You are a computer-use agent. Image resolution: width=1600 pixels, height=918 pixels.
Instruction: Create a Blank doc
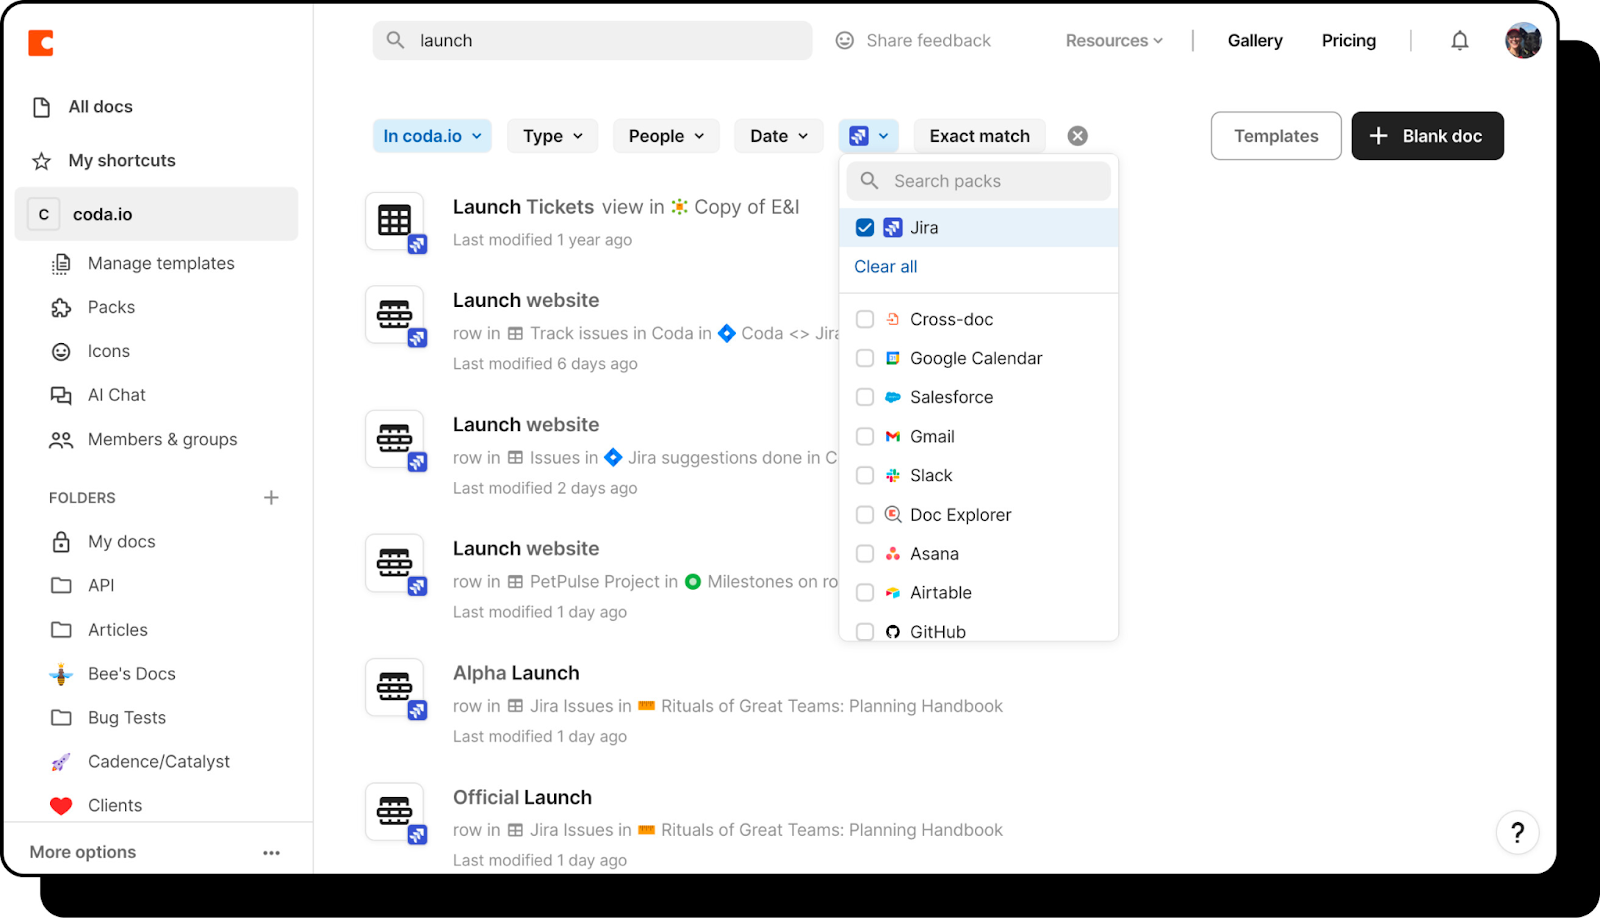click(x=1427, y=136)
